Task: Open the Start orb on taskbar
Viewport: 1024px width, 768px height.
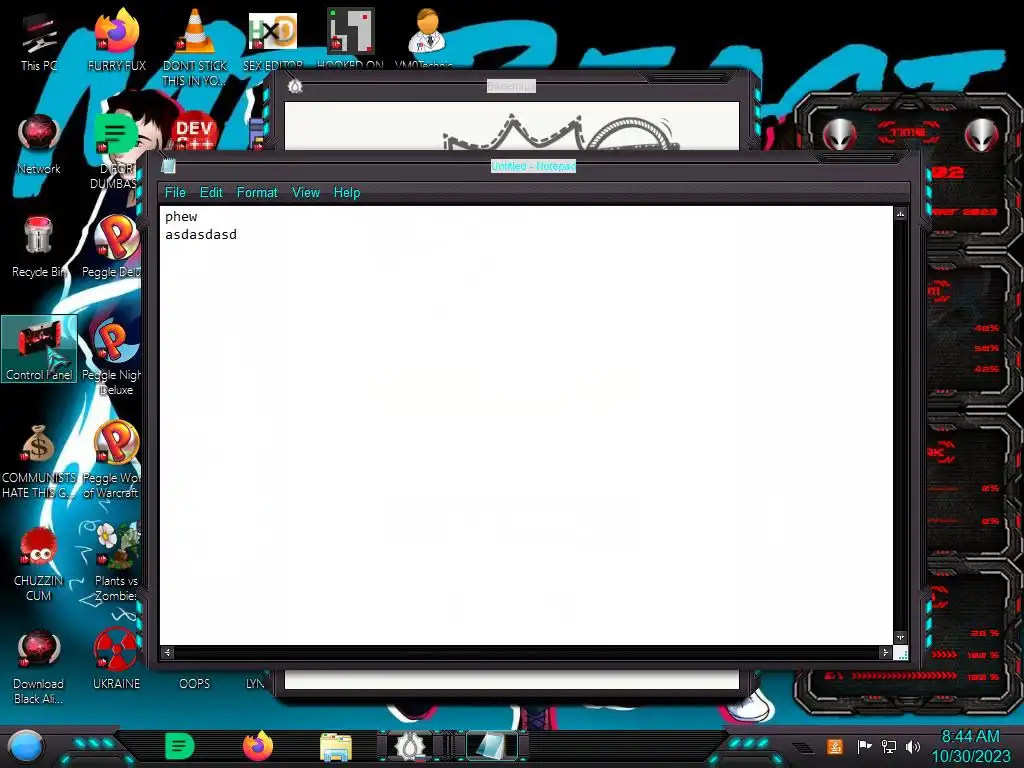Action: click(x=26, y=746)
